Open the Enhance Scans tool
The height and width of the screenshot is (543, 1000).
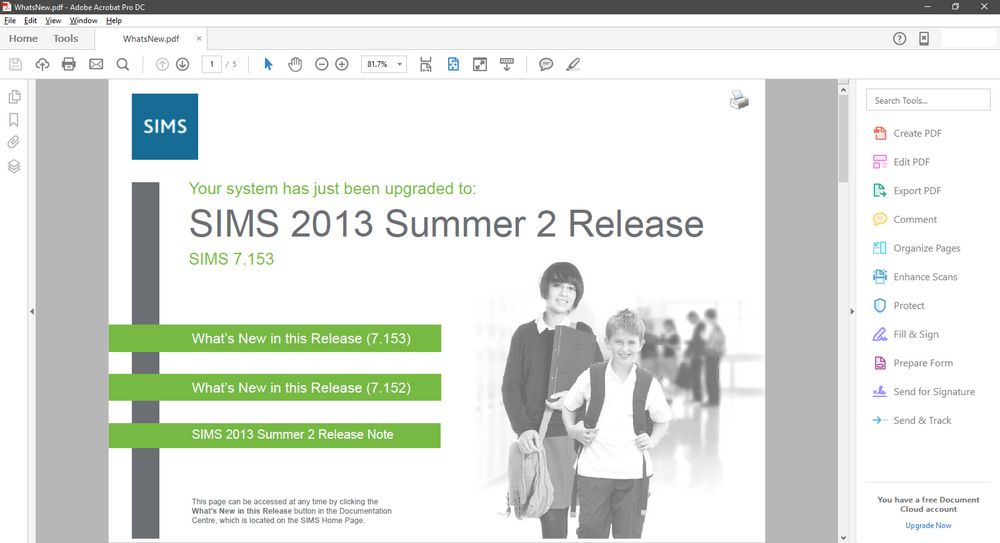(915, 277)
